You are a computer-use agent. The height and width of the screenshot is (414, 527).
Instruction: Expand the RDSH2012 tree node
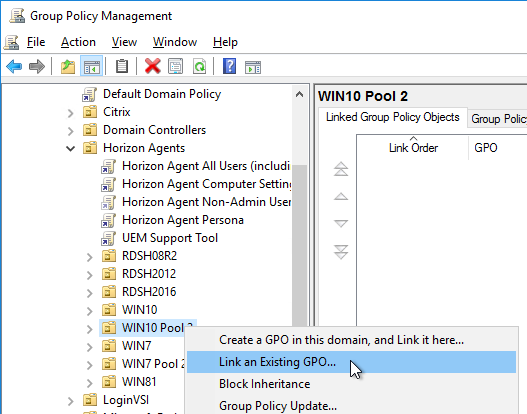[x=89, y=275]
